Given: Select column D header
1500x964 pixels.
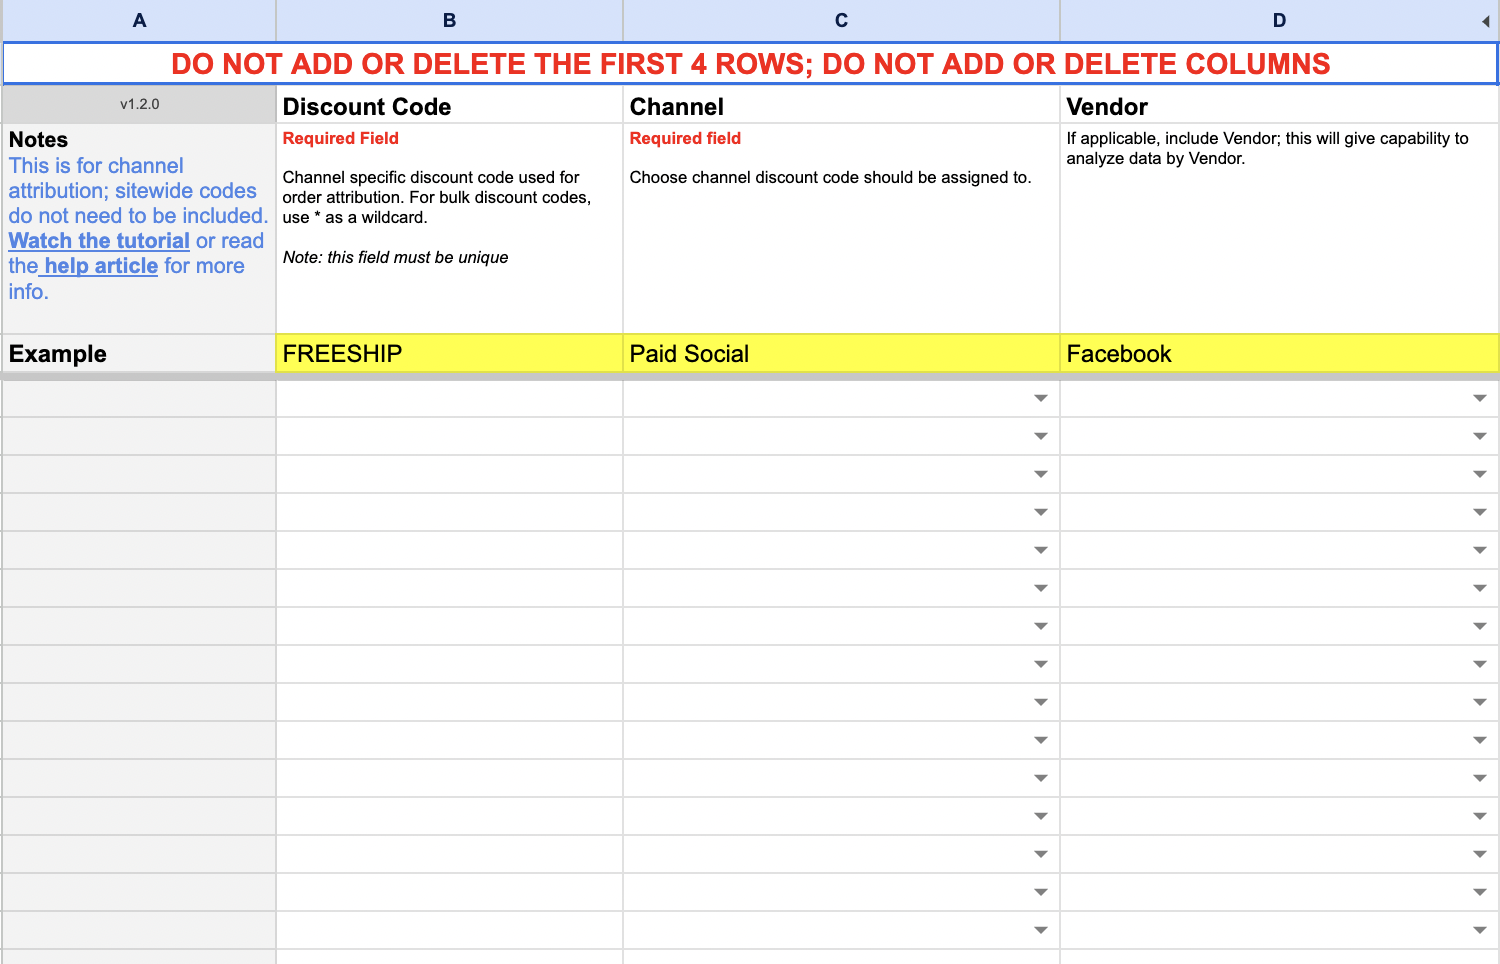Looking at the screenshot, I should point(1278,20).
